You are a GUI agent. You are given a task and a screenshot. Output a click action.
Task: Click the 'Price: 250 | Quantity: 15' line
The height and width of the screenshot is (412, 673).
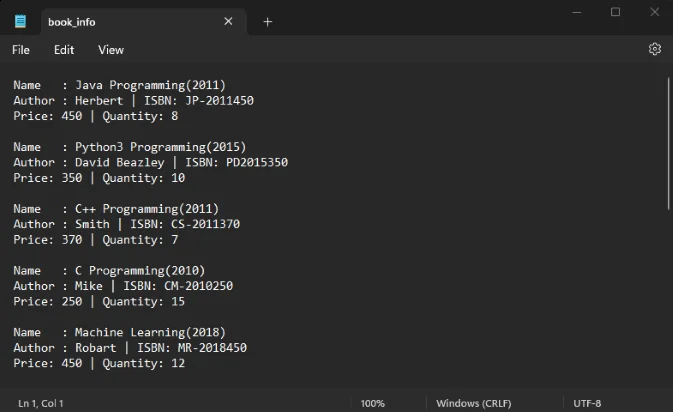tap(99, 301)
